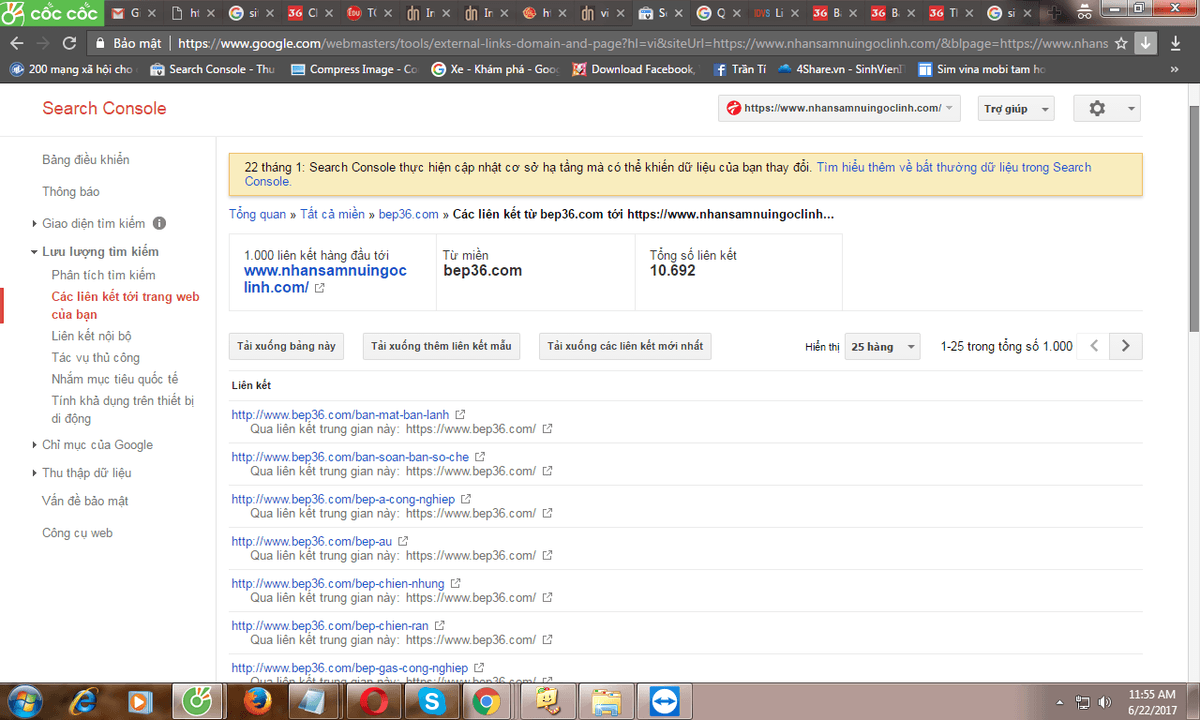Follow the bep36.com breadcrumb link

[x=409, y=214]
